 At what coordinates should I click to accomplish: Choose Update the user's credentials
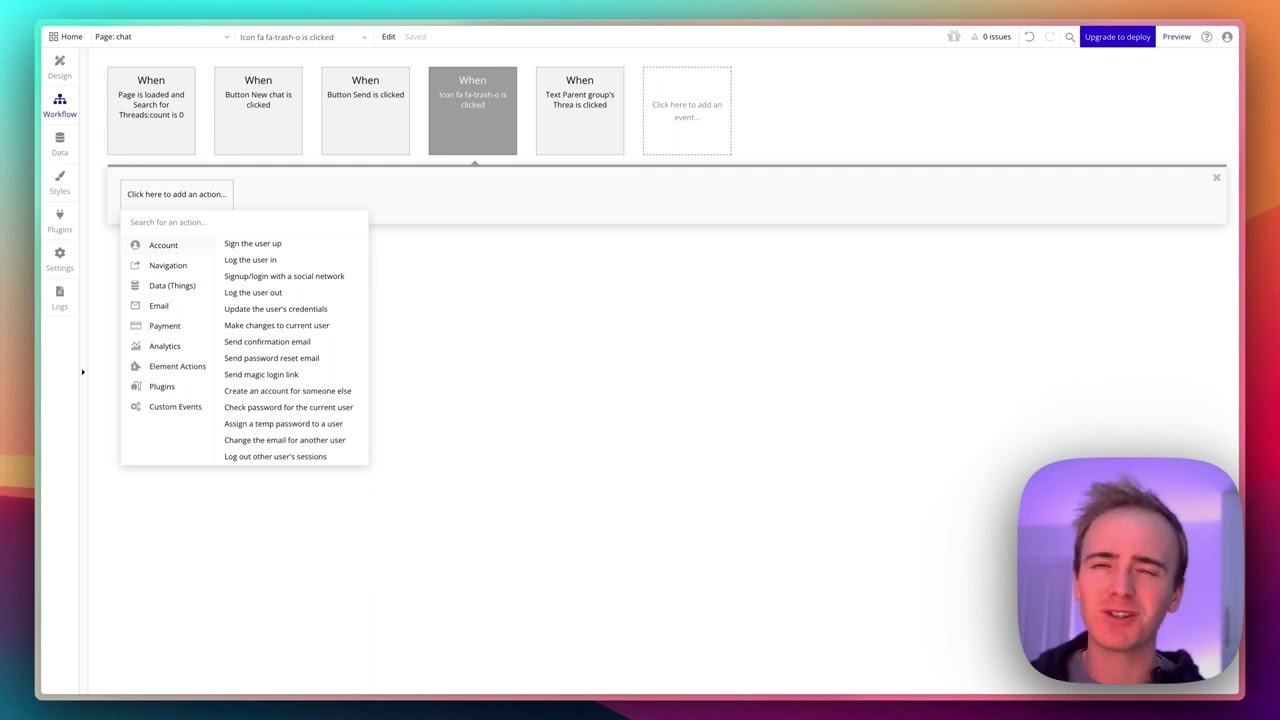276,309
